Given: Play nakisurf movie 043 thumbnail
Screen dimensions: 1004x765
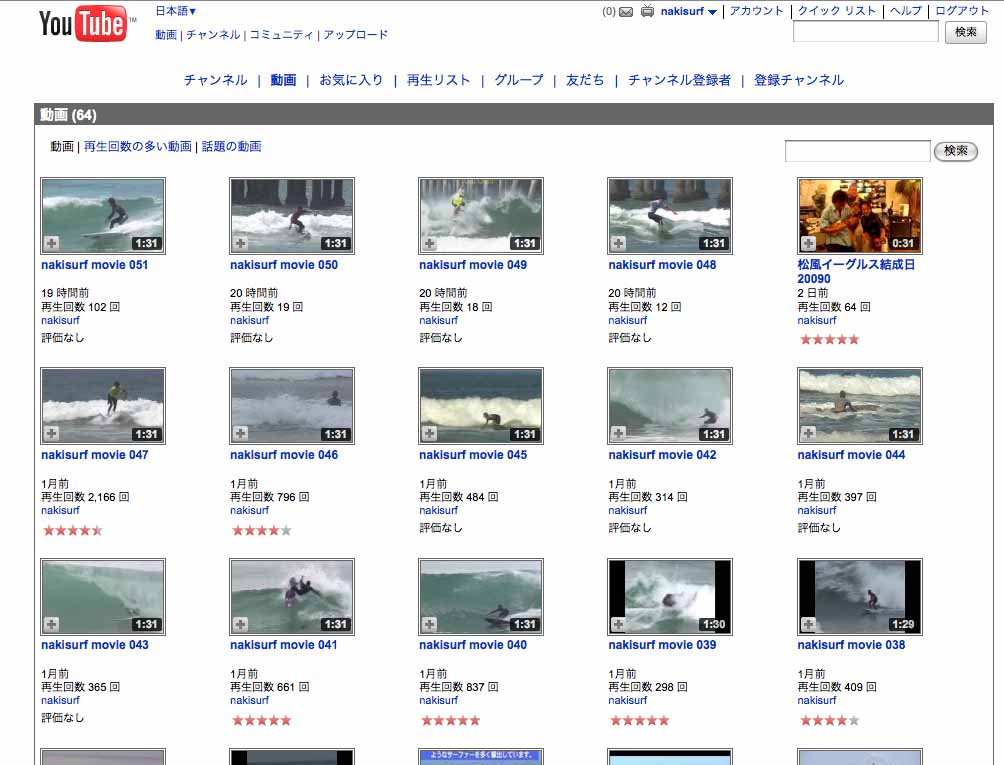Looking at the screenshot, I should point(103,597).
